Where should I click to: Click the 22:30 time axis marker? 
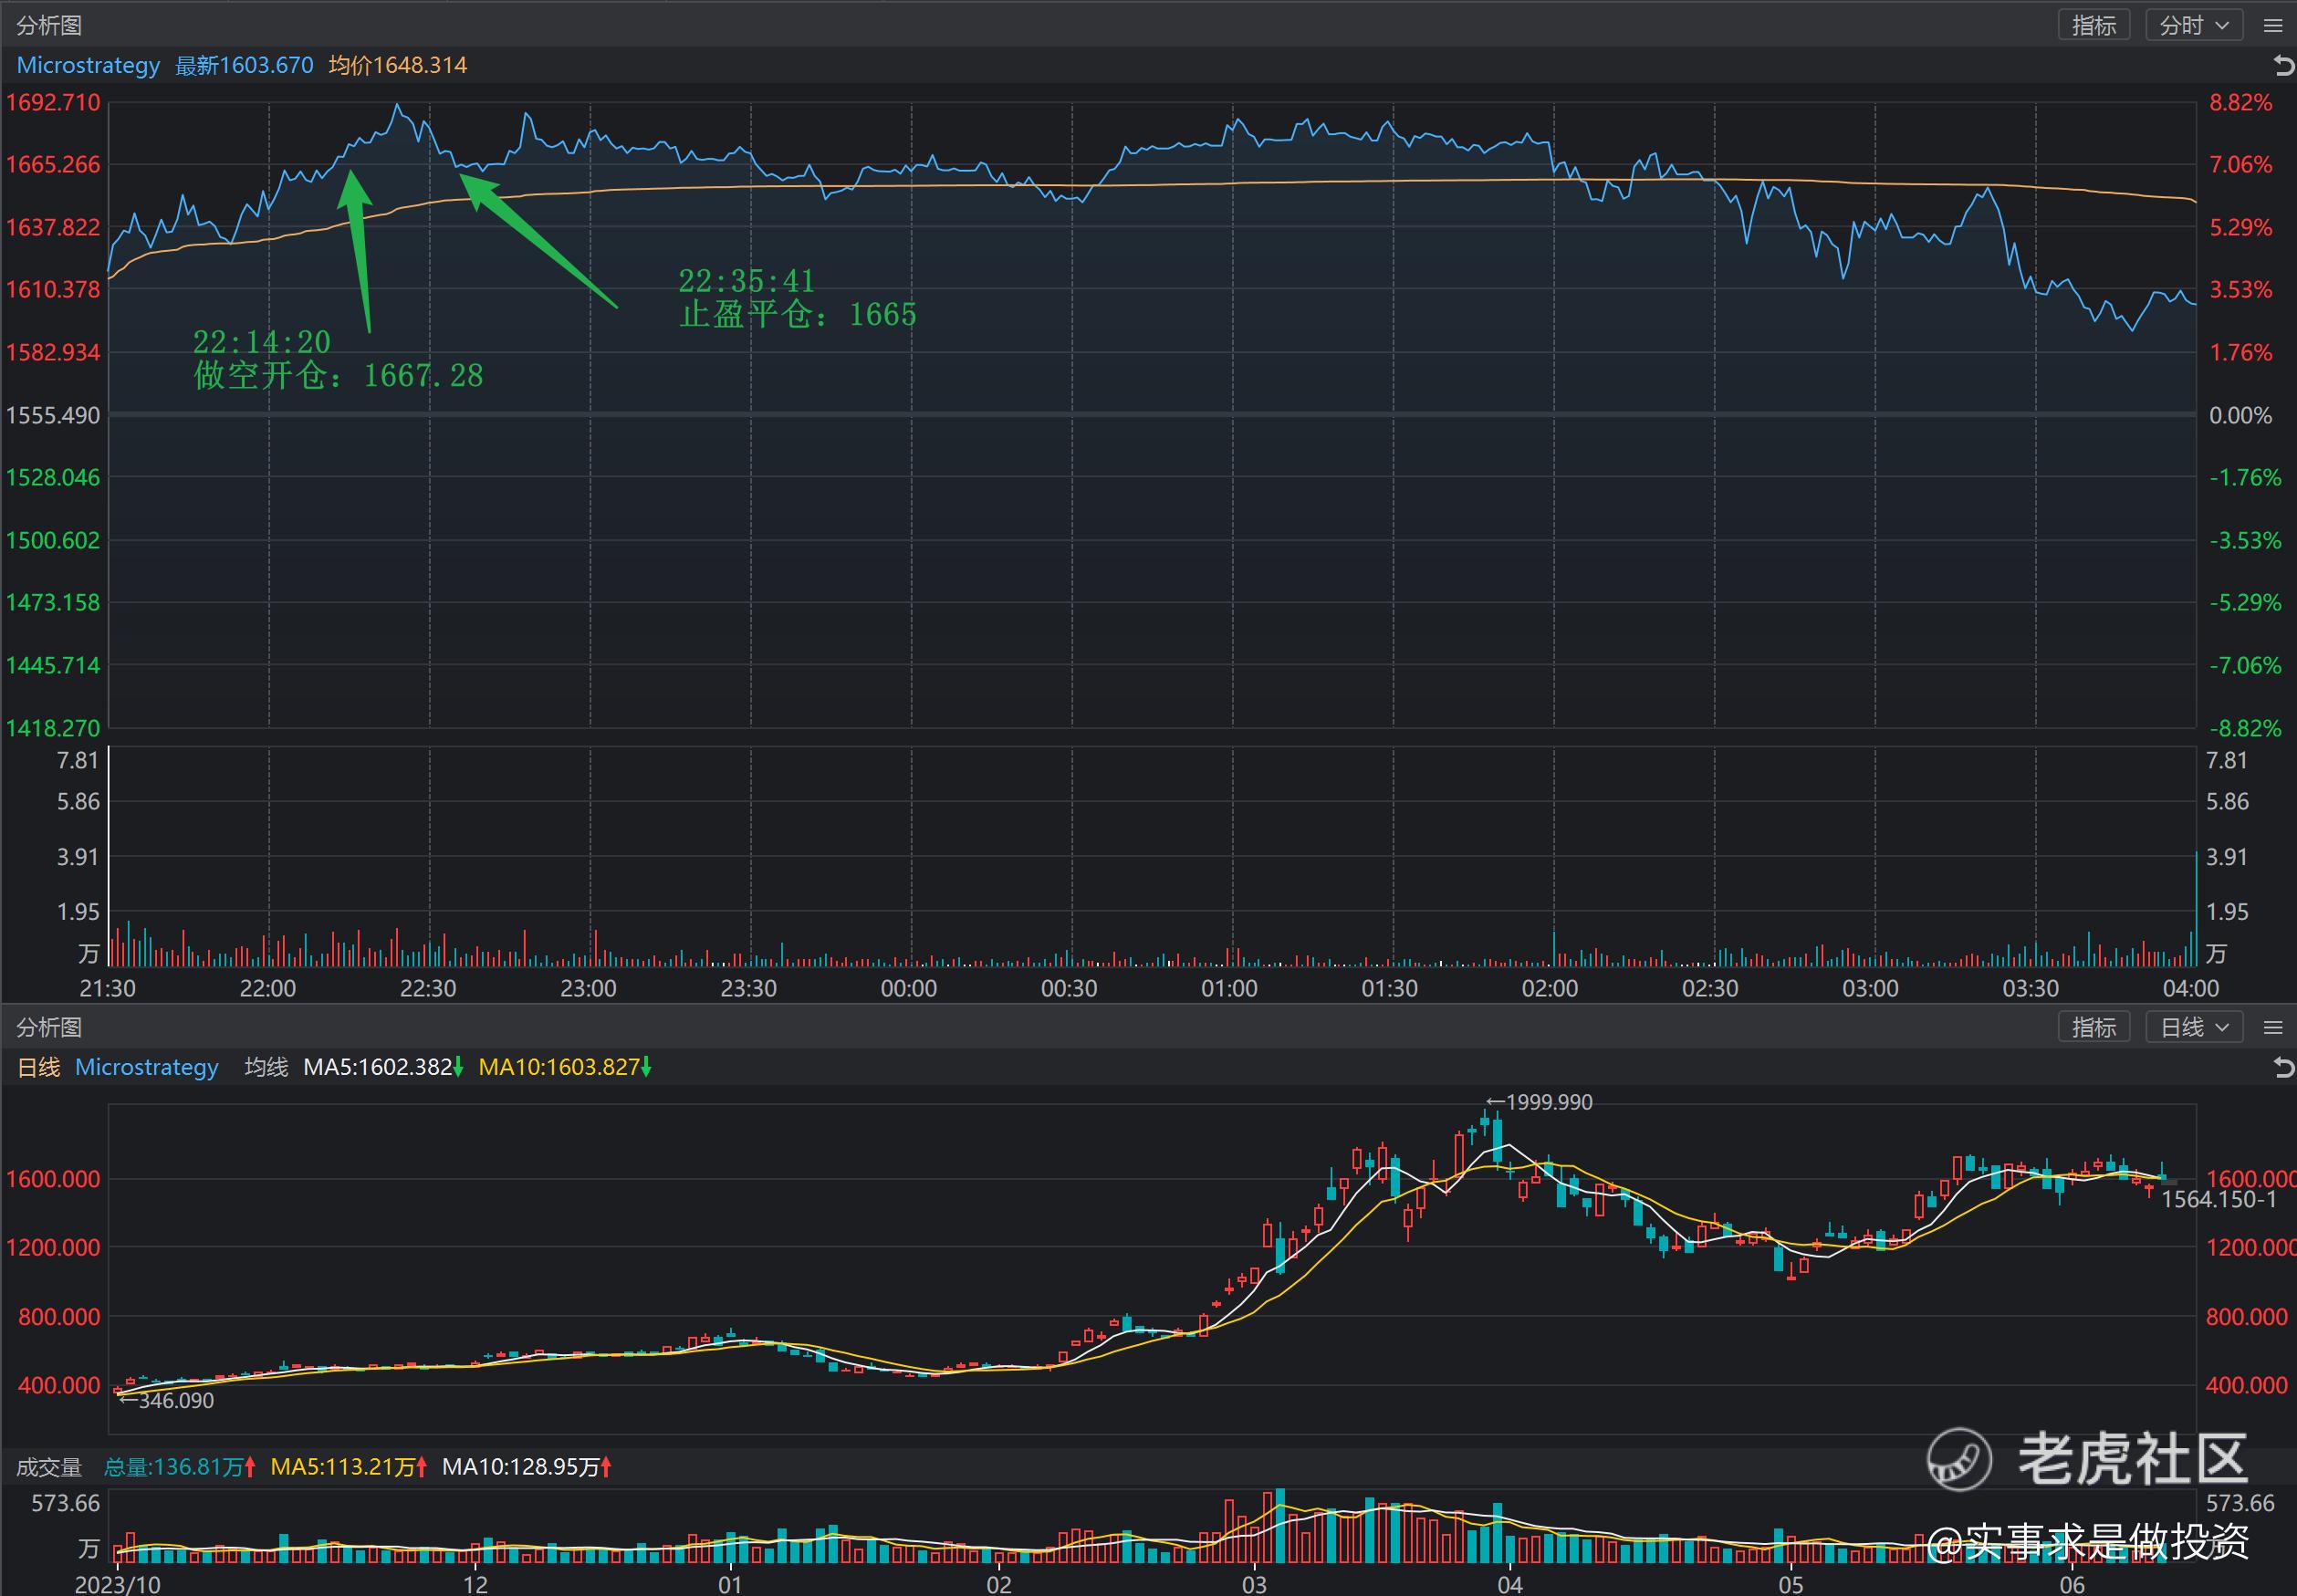428,989
